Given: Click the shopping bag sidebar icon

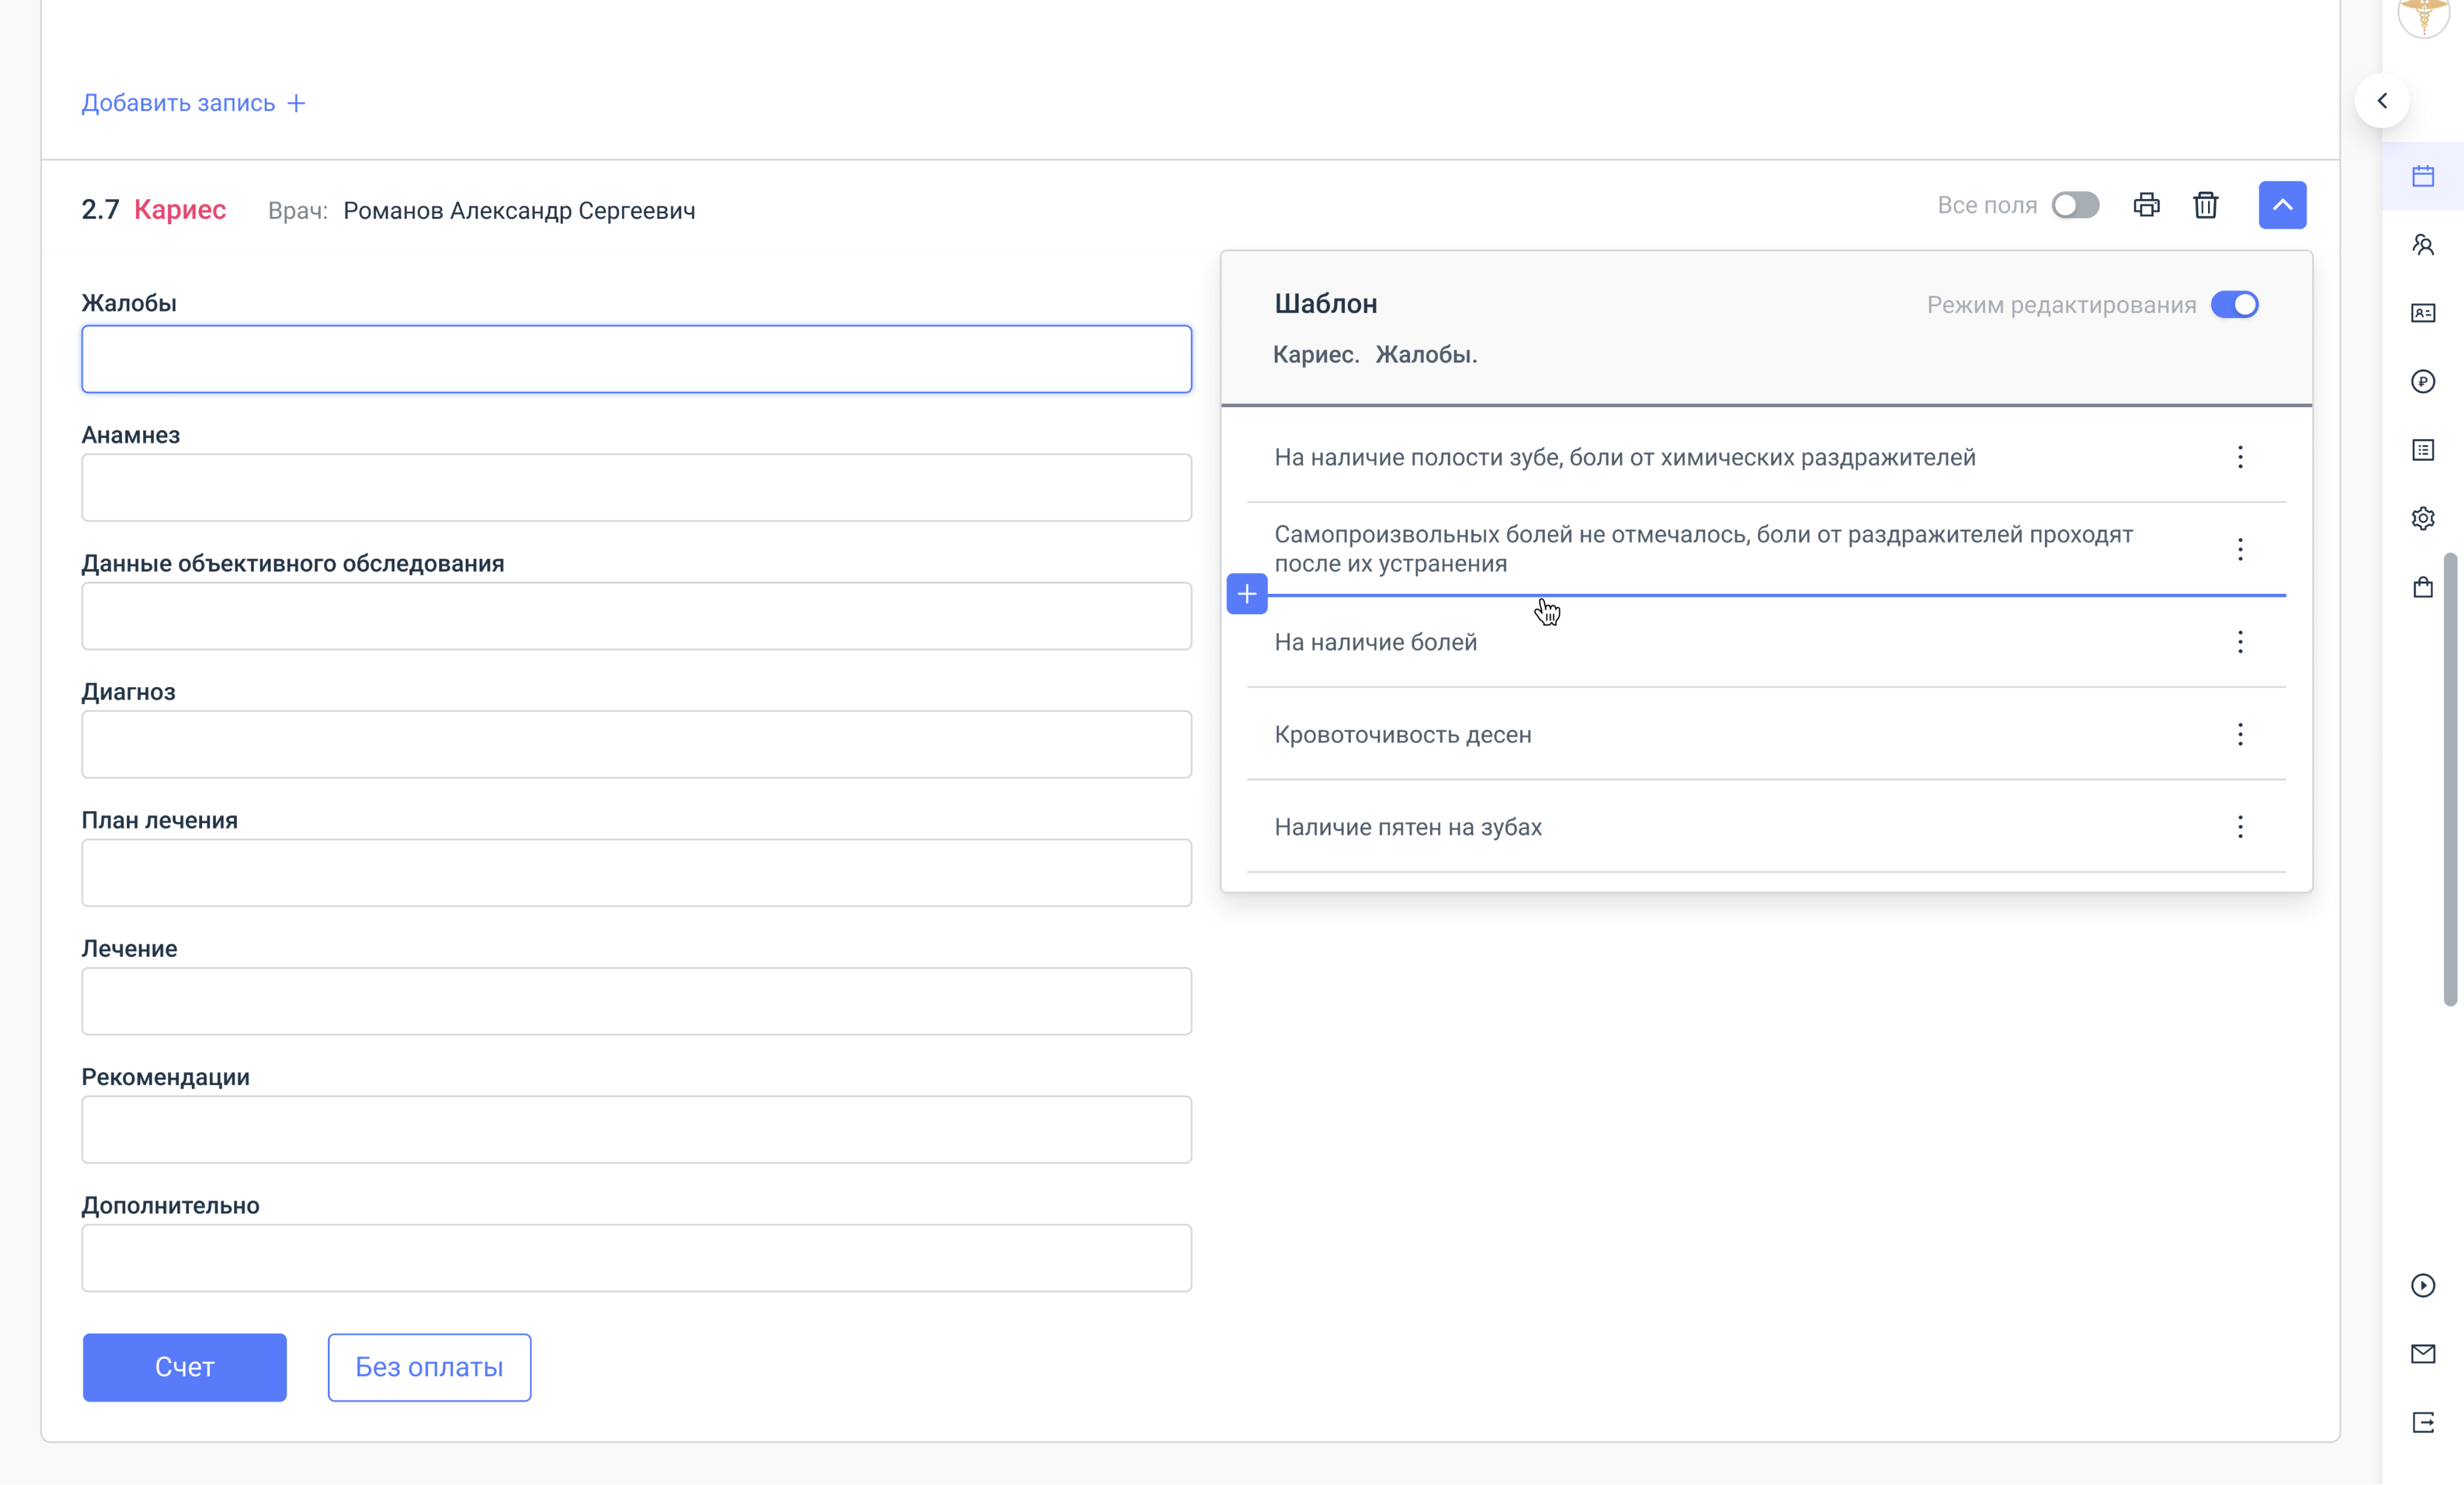Looking at the screenshot, I should (2423, 587).
